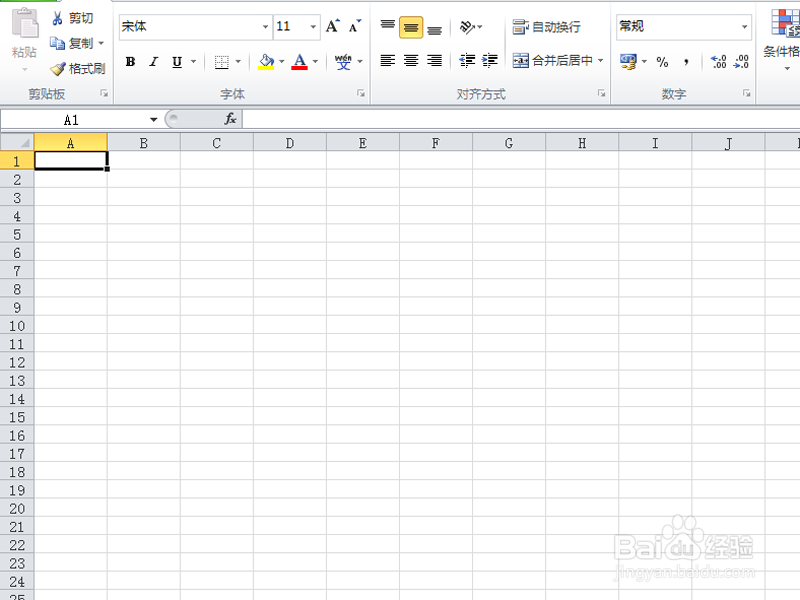Apply percent style
Viewport: 800px width, 600px height.
662,62
